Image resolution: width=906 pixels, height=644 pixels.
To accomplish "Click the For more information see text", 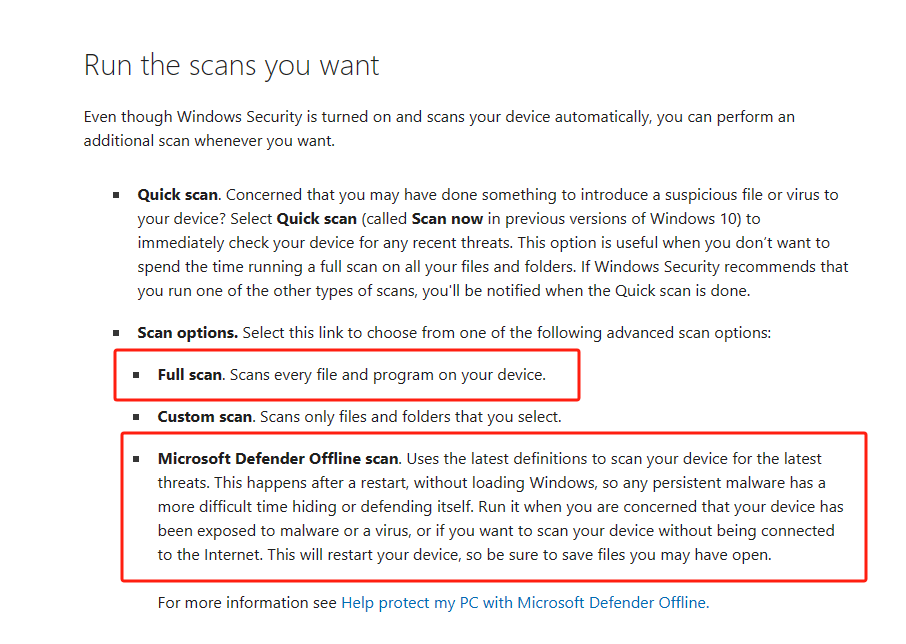I will click(x=248, y=603).
